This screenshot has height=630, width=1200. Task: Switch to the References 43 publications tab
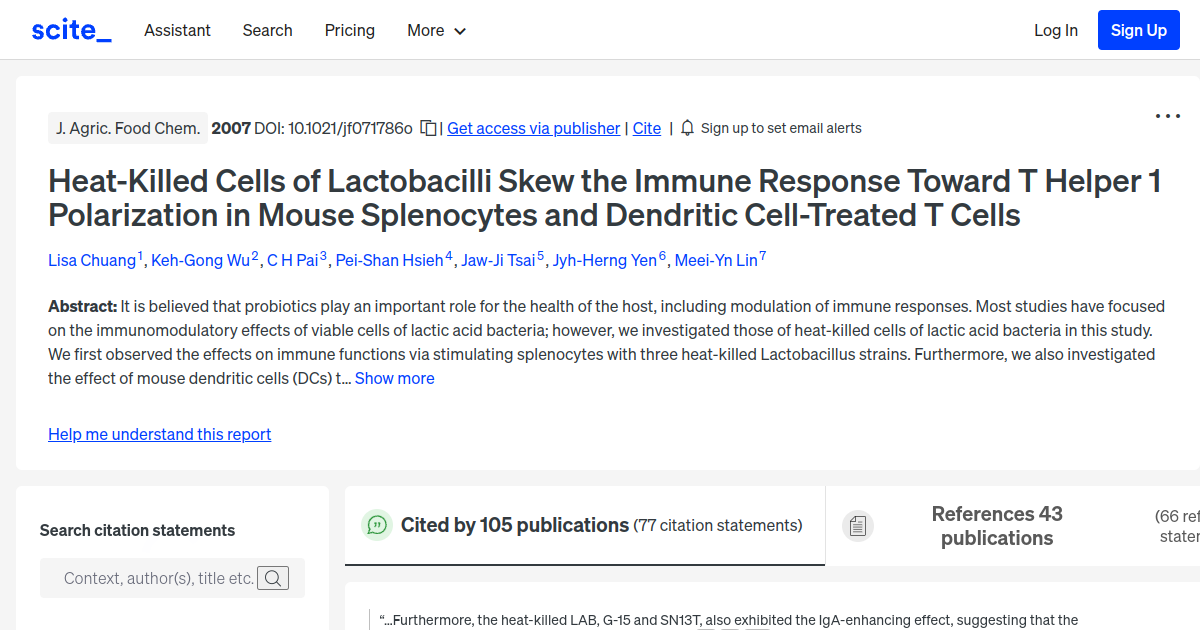click(x=997, y=525)
